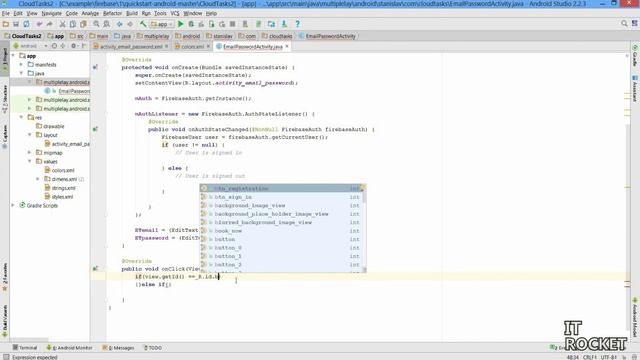This screenshot has height=360, width=640.
Task: Open the Navigate menu
Action: (x=51, y=13)
